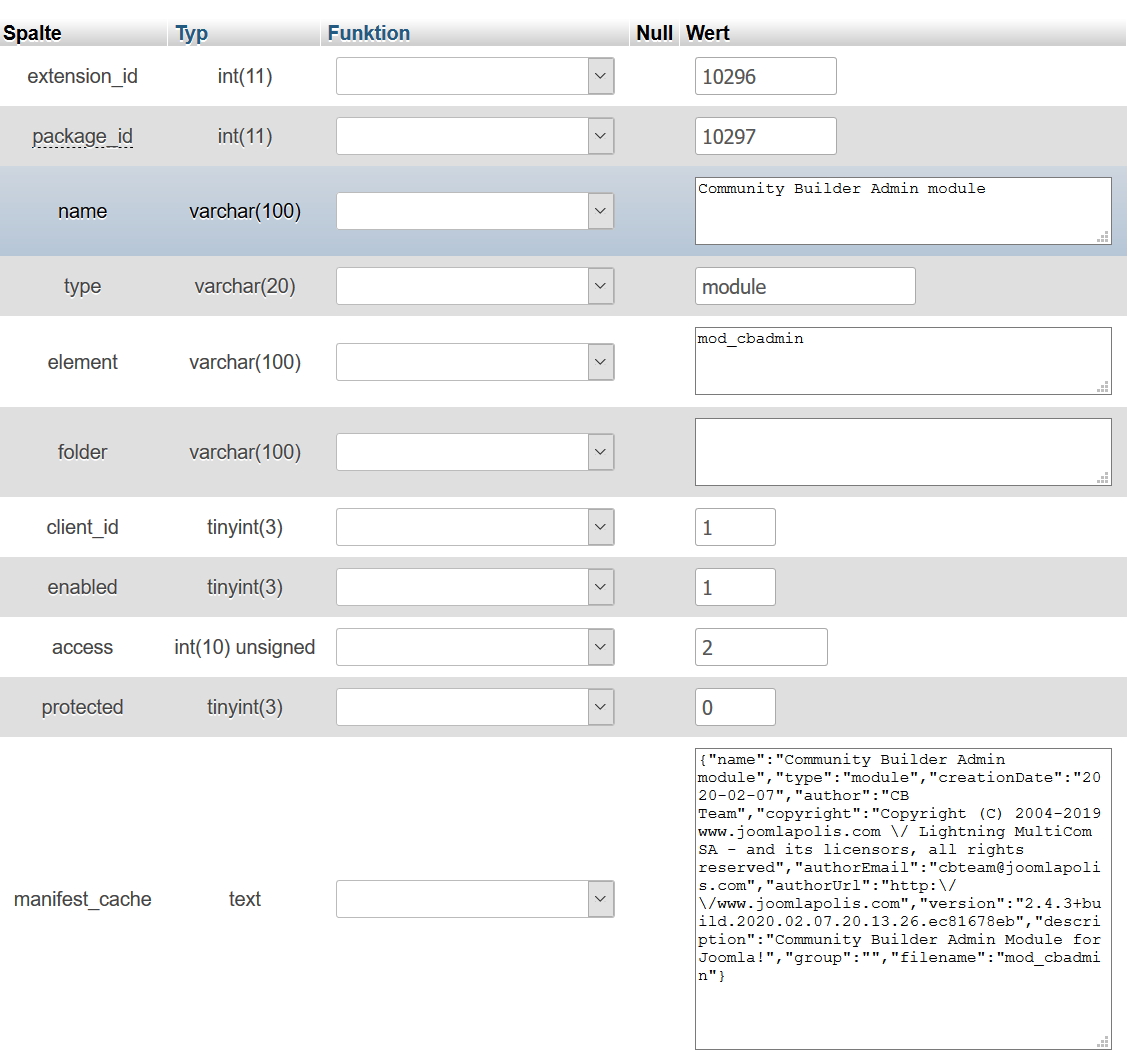This screenshot has height=1057, width=1133.
Task: Open function dropdown for protected row
Action: (x=475, y=707)
